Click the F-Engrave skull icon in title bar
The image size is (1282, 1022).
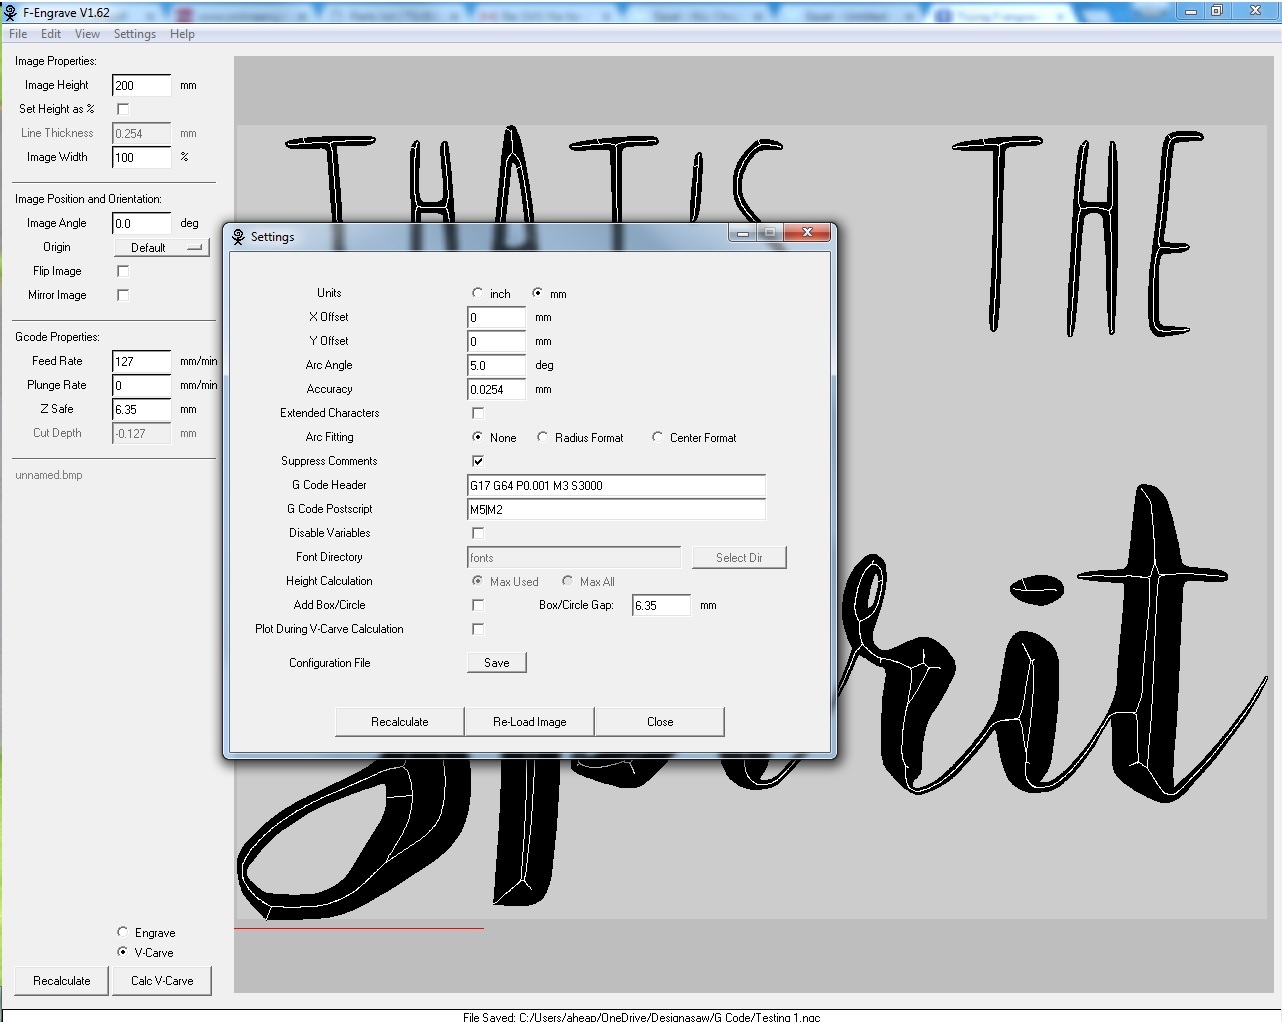[x=10, y=12]
